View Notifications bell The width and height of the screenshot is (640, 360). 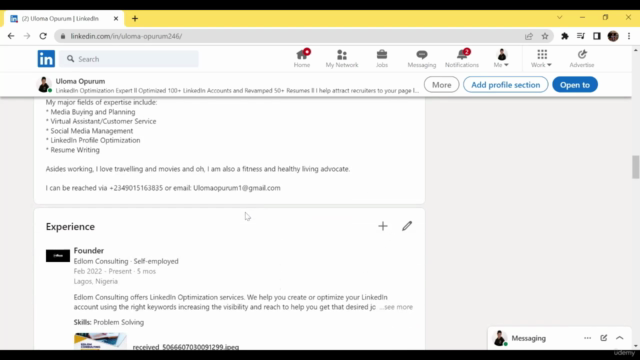(462, 58)
